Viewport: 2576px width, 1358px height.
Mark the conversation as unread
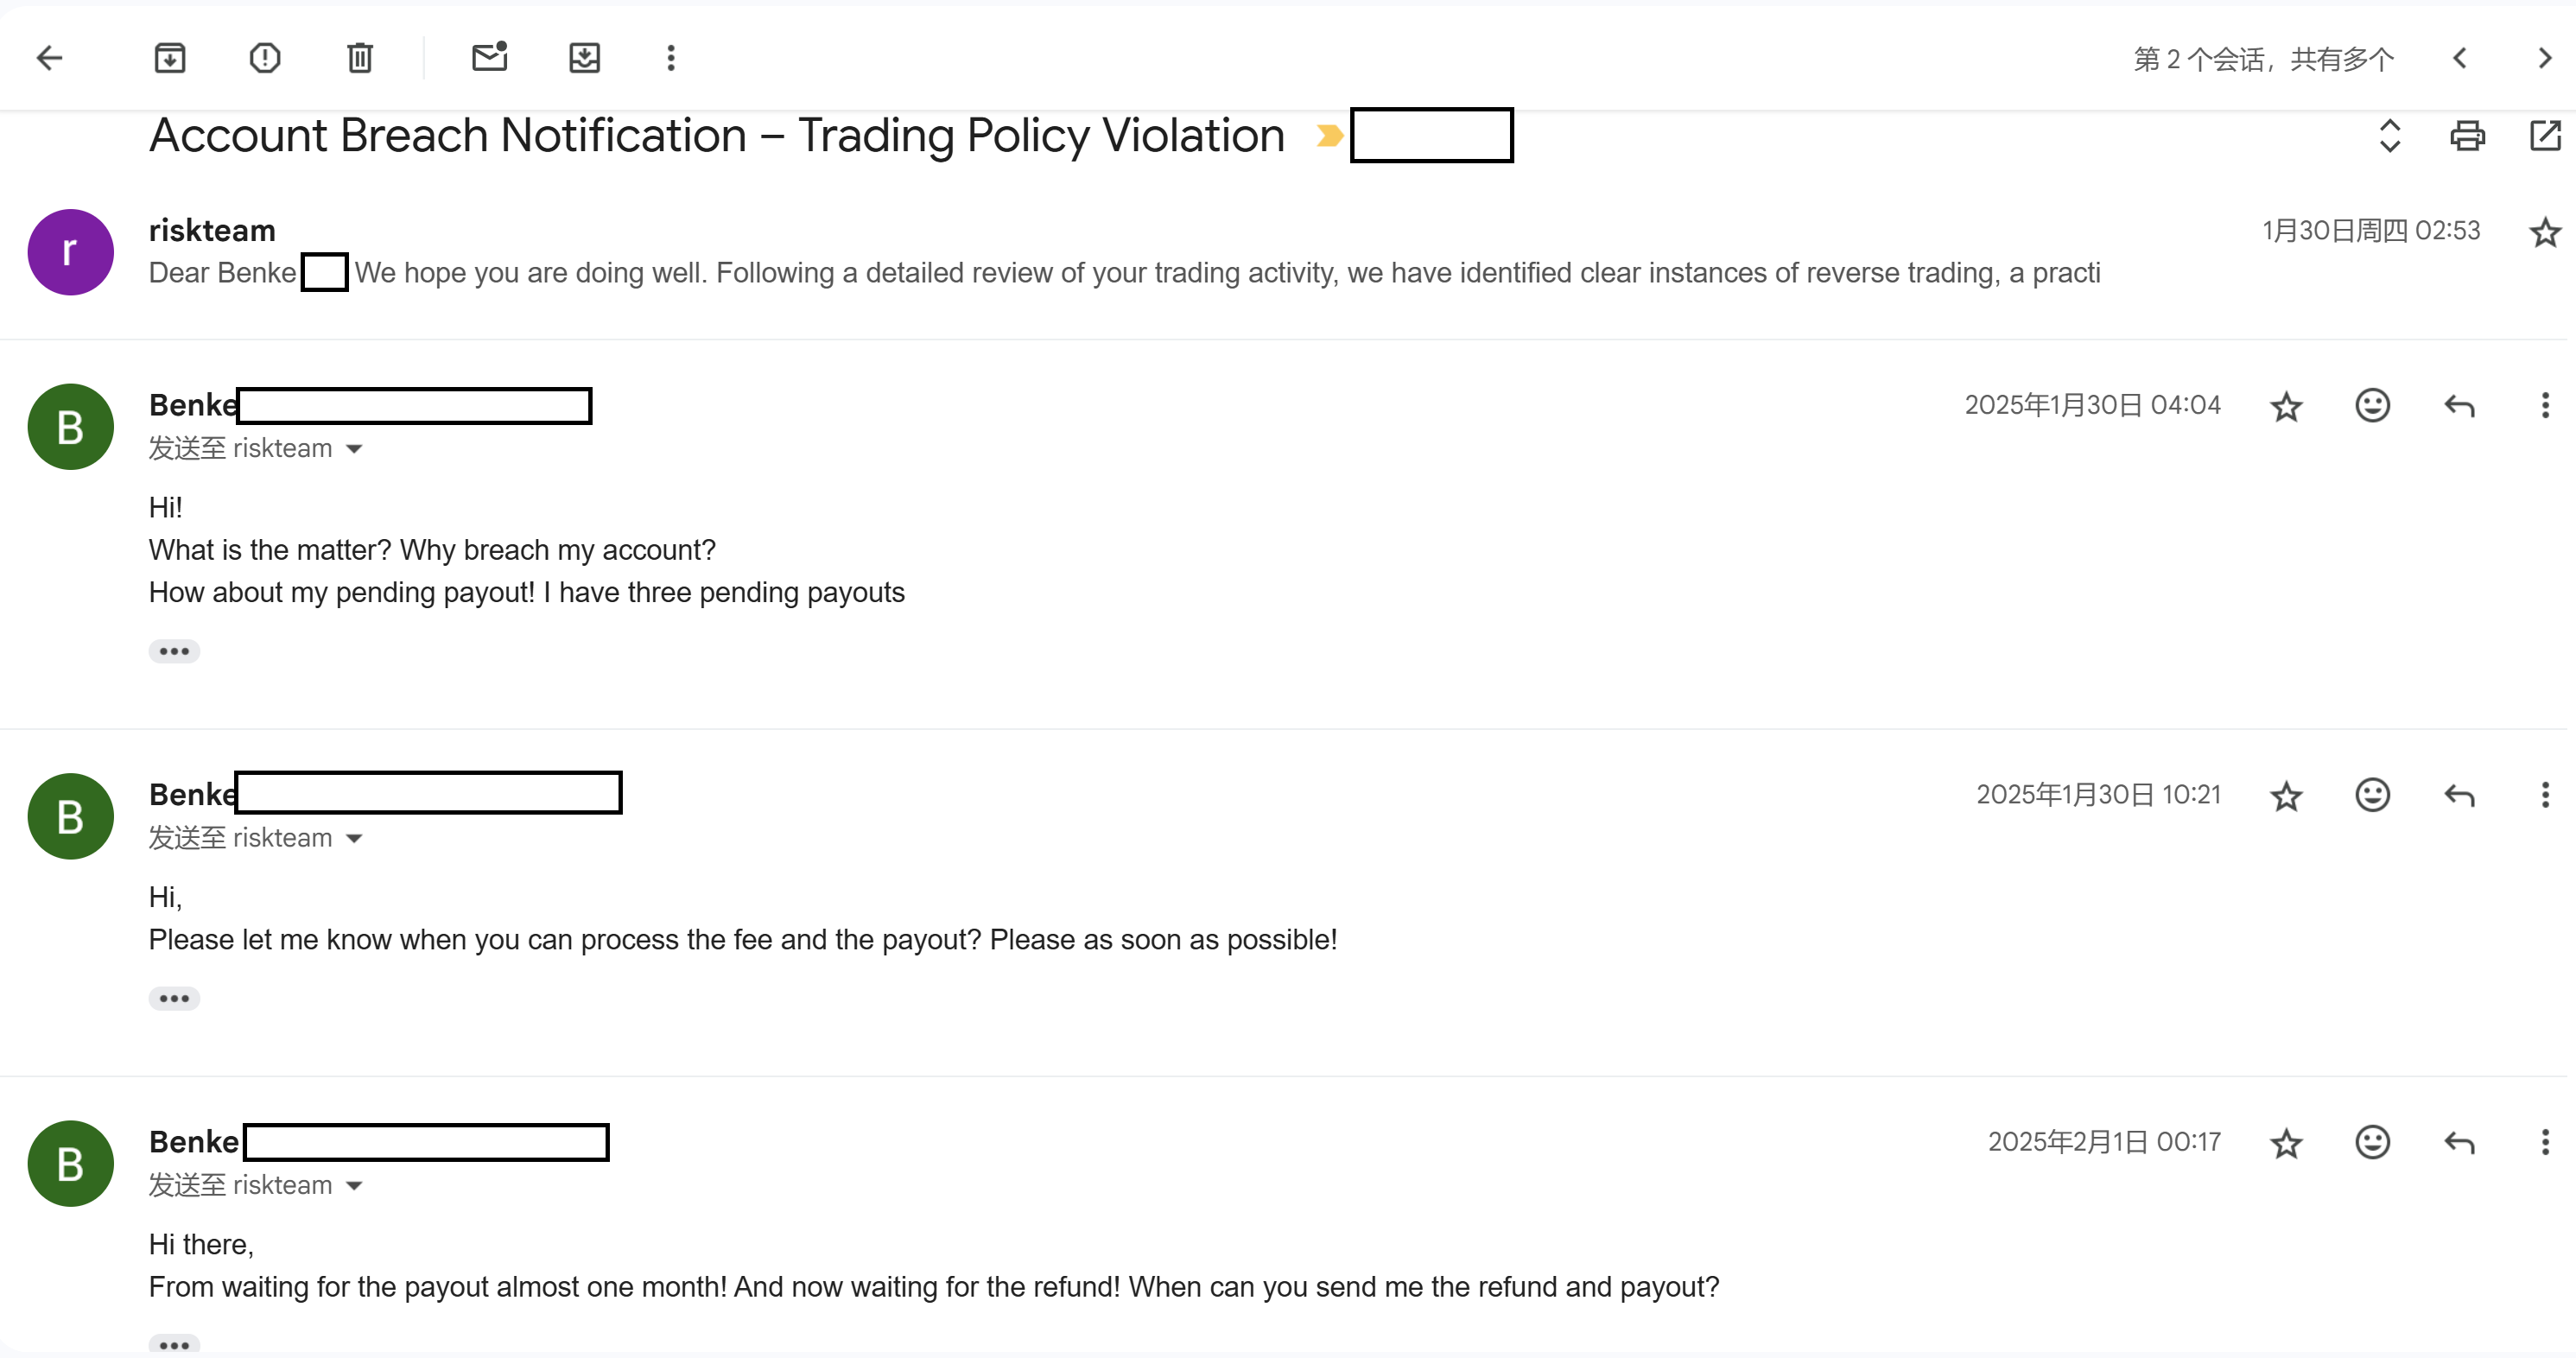[x=489, y=58]
